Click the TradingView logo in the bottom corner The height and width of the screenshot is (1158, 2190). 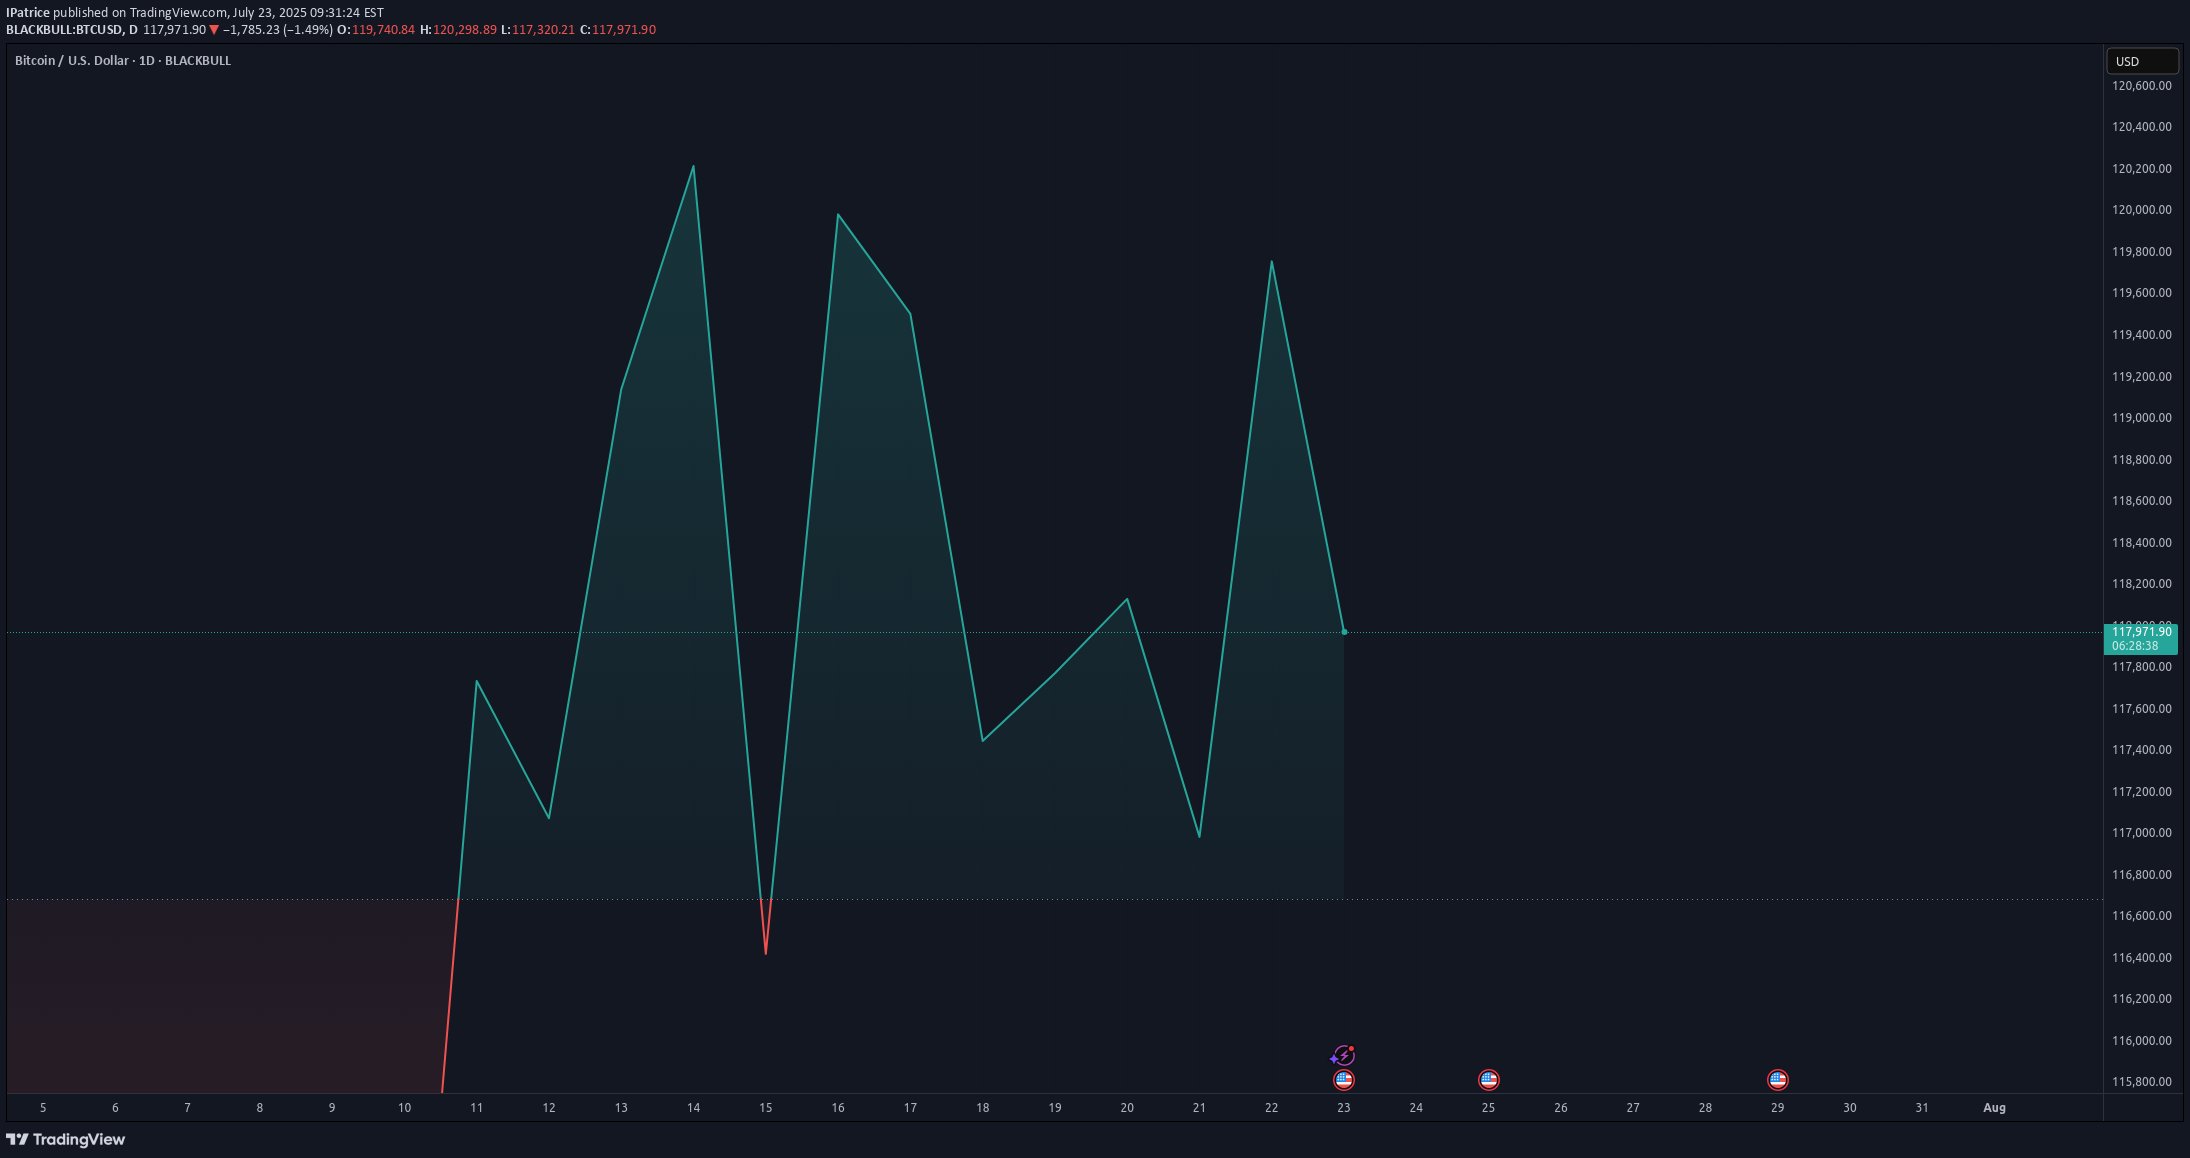pyautogui.click(x=66, y=1139)
